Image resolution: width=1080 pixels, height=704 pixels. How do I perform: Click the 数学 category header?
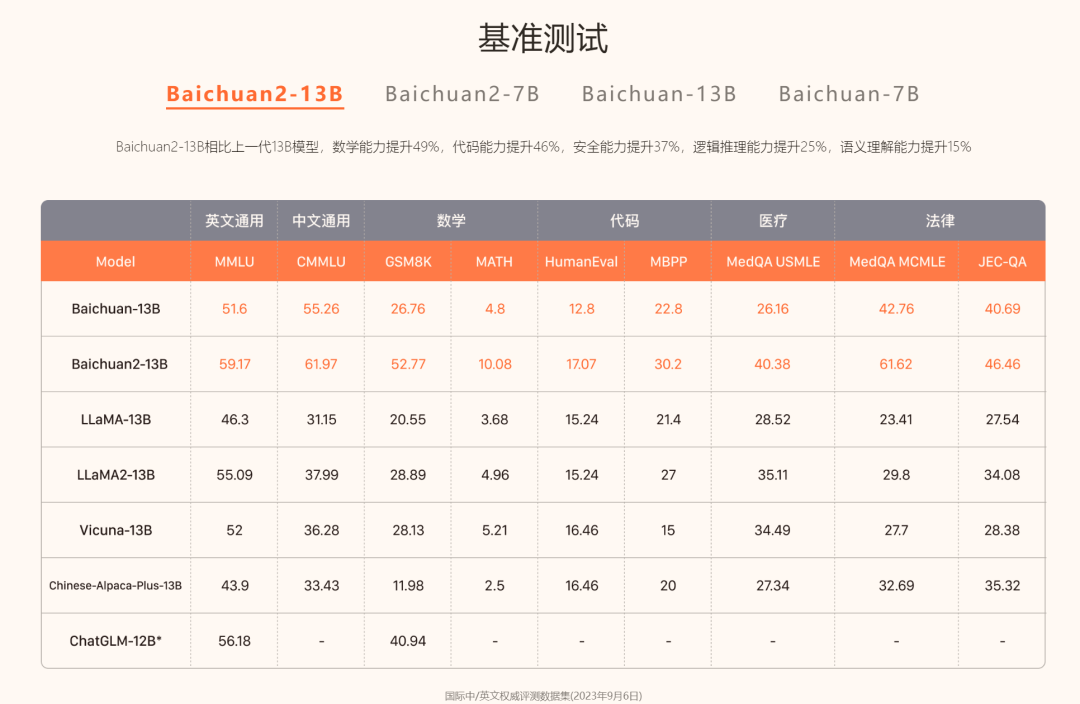click(451, 220)
